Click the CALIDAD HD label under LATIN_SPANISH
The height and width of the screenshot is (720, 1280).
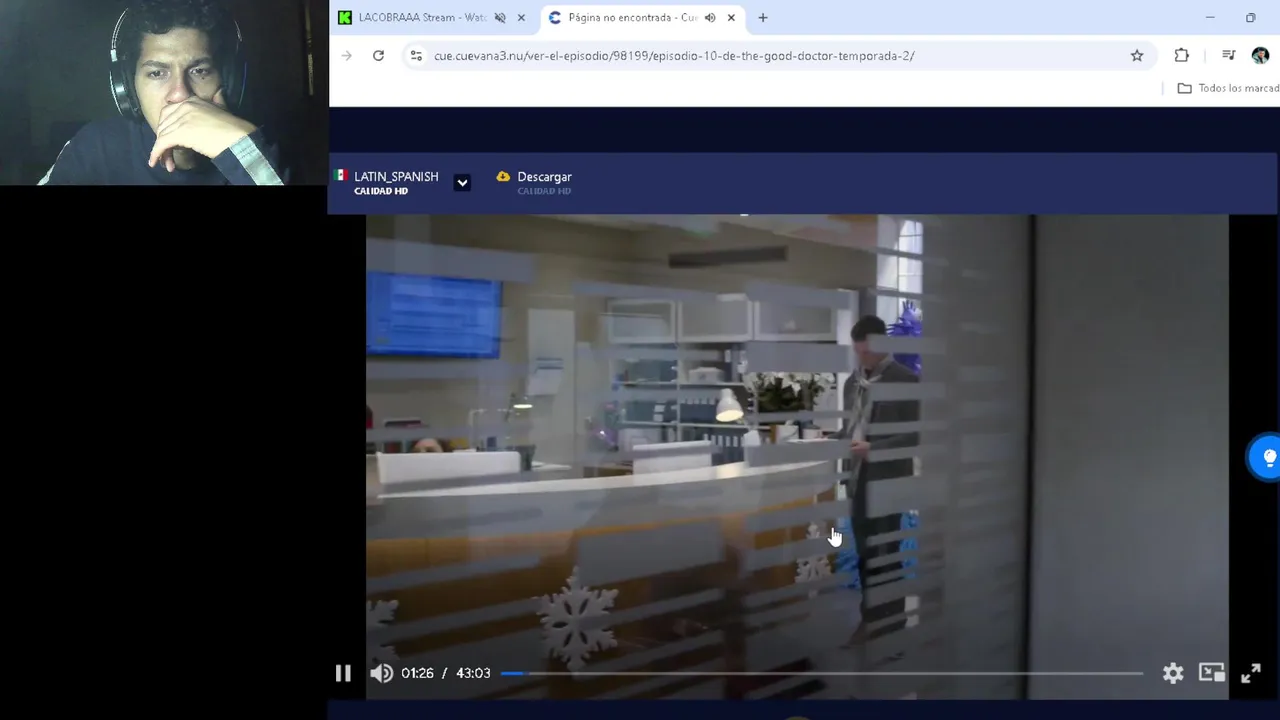[381, 191]
